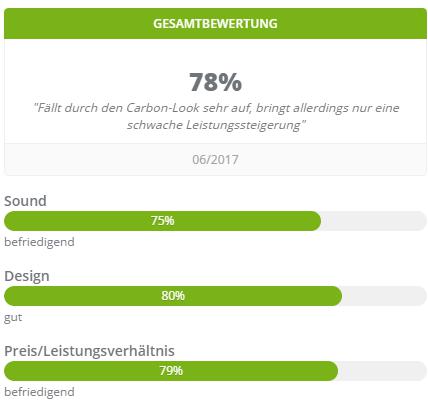Image resolution: width=428 pixels, height=403 pixels.
Task: Click the left green start of the Design bar
Action: point(15,296)
